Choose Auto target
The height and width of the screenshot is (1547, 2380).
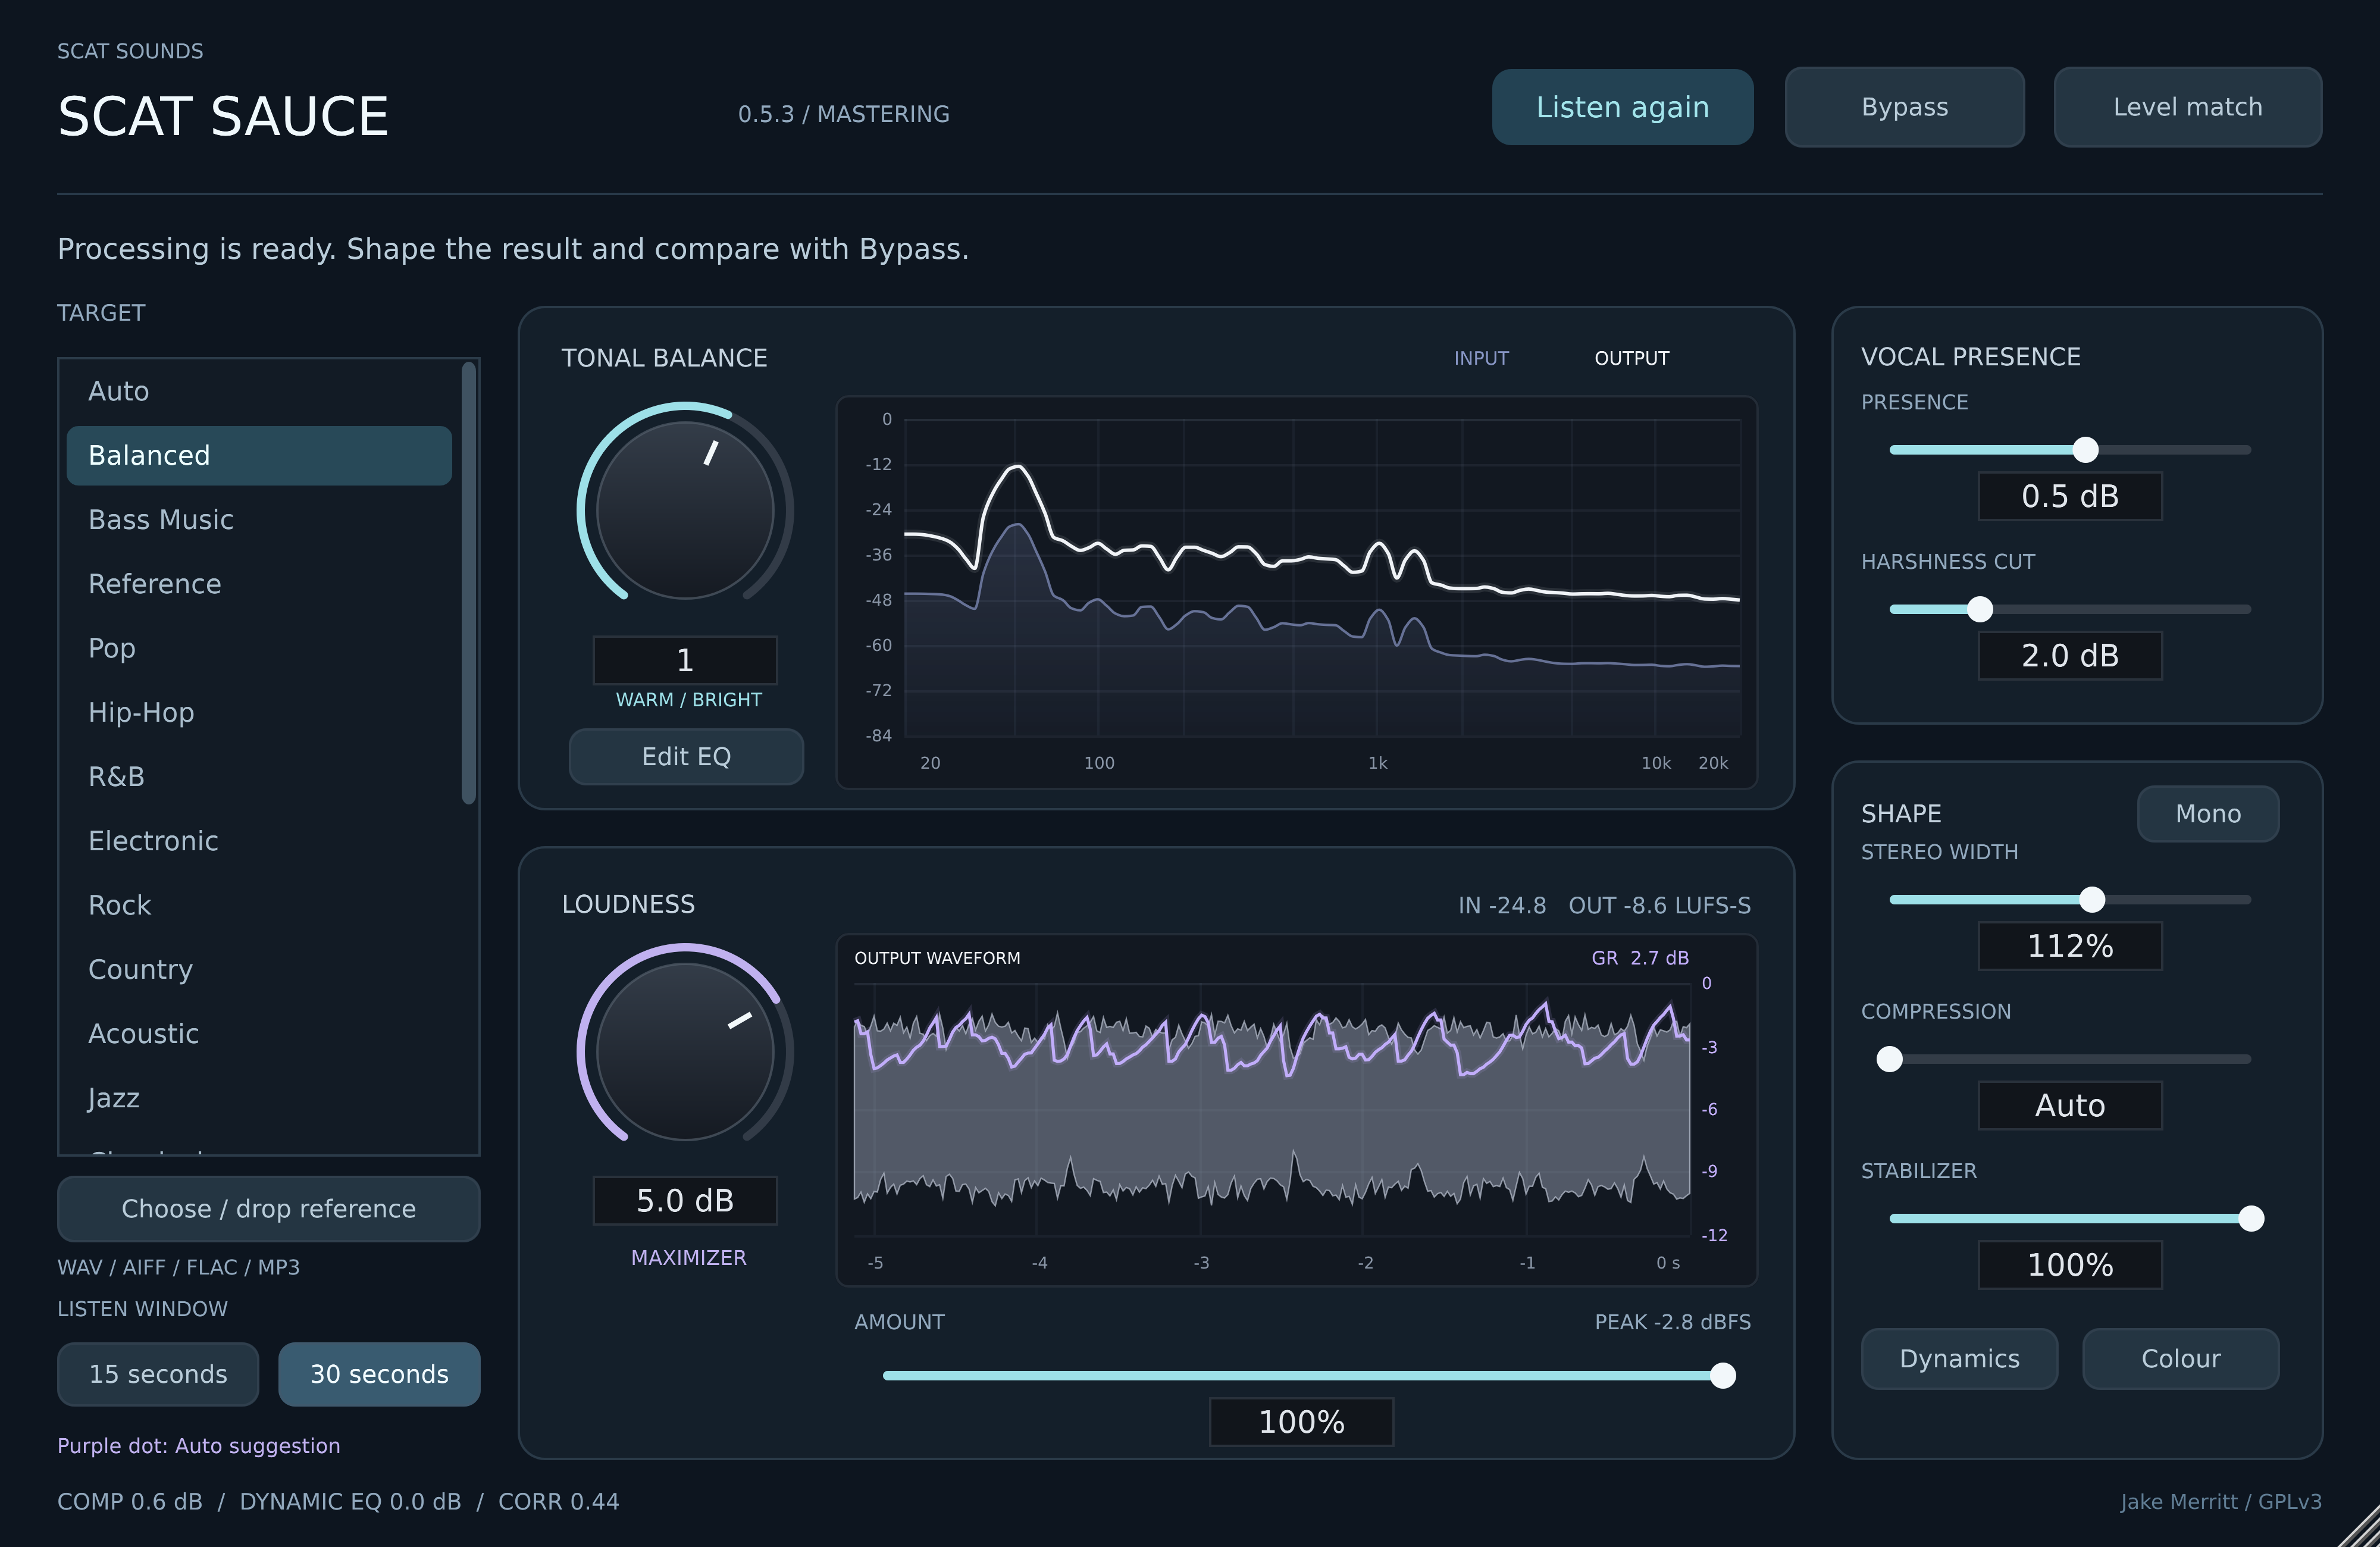(x=259, y=391)
